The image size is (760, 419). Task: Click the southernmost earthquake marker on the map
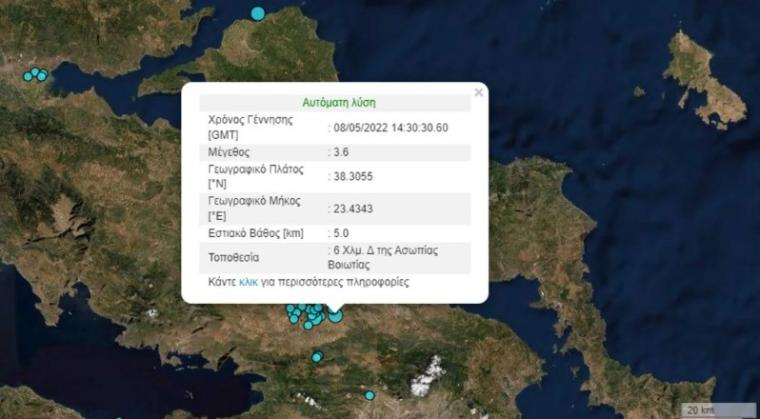tap(369, 395)
